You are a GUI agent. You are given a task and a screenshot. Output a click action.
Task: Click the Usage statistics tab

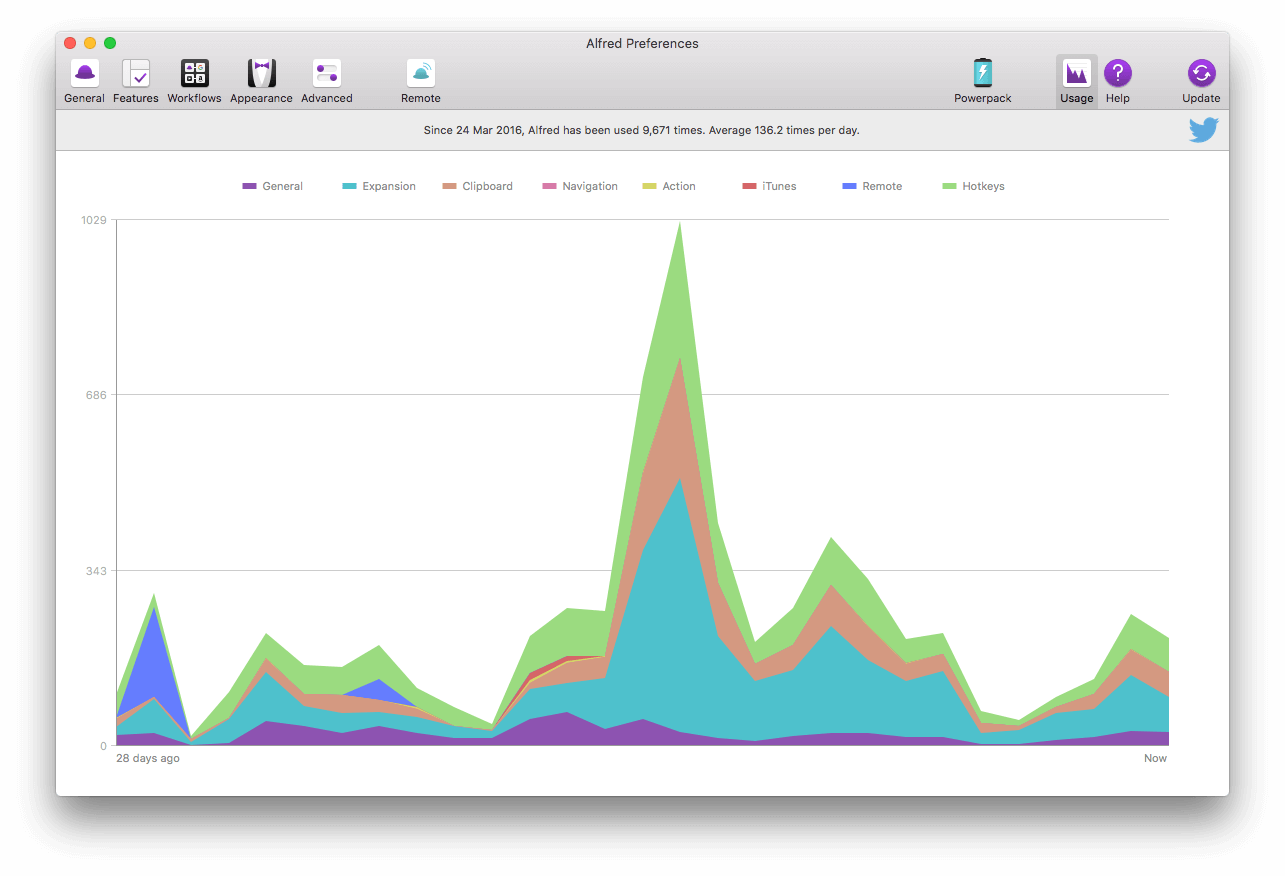click(1076, 81)
